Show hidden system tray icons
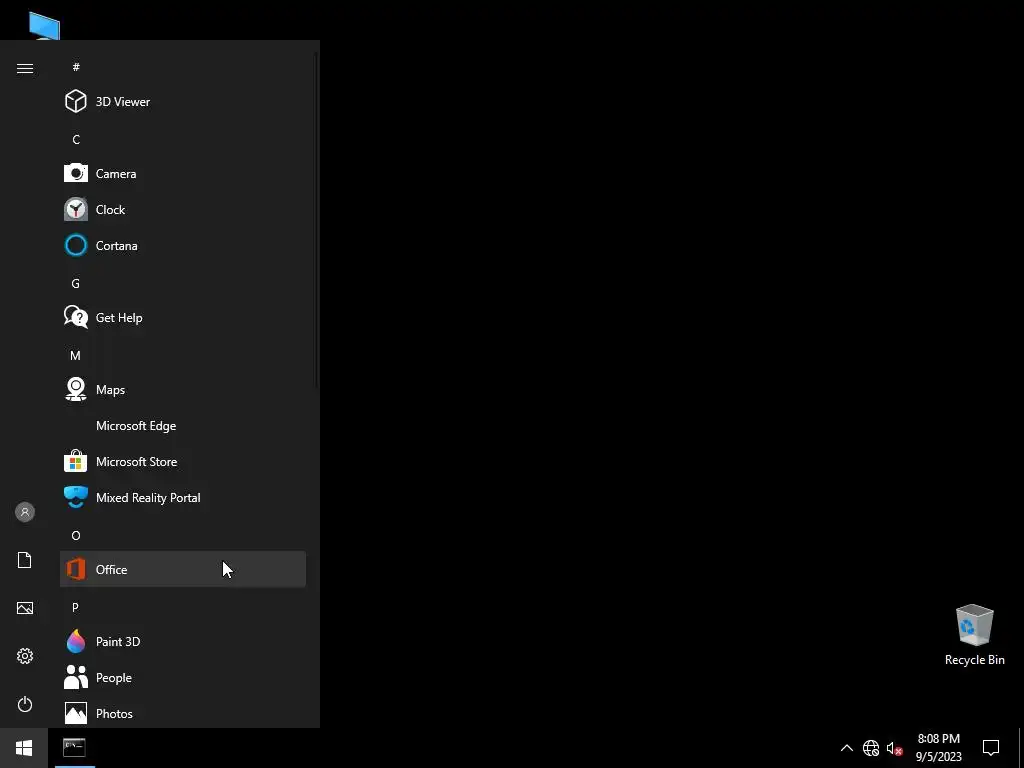The height and width of the screenshot is (768, 1024). tap(846, 748)
